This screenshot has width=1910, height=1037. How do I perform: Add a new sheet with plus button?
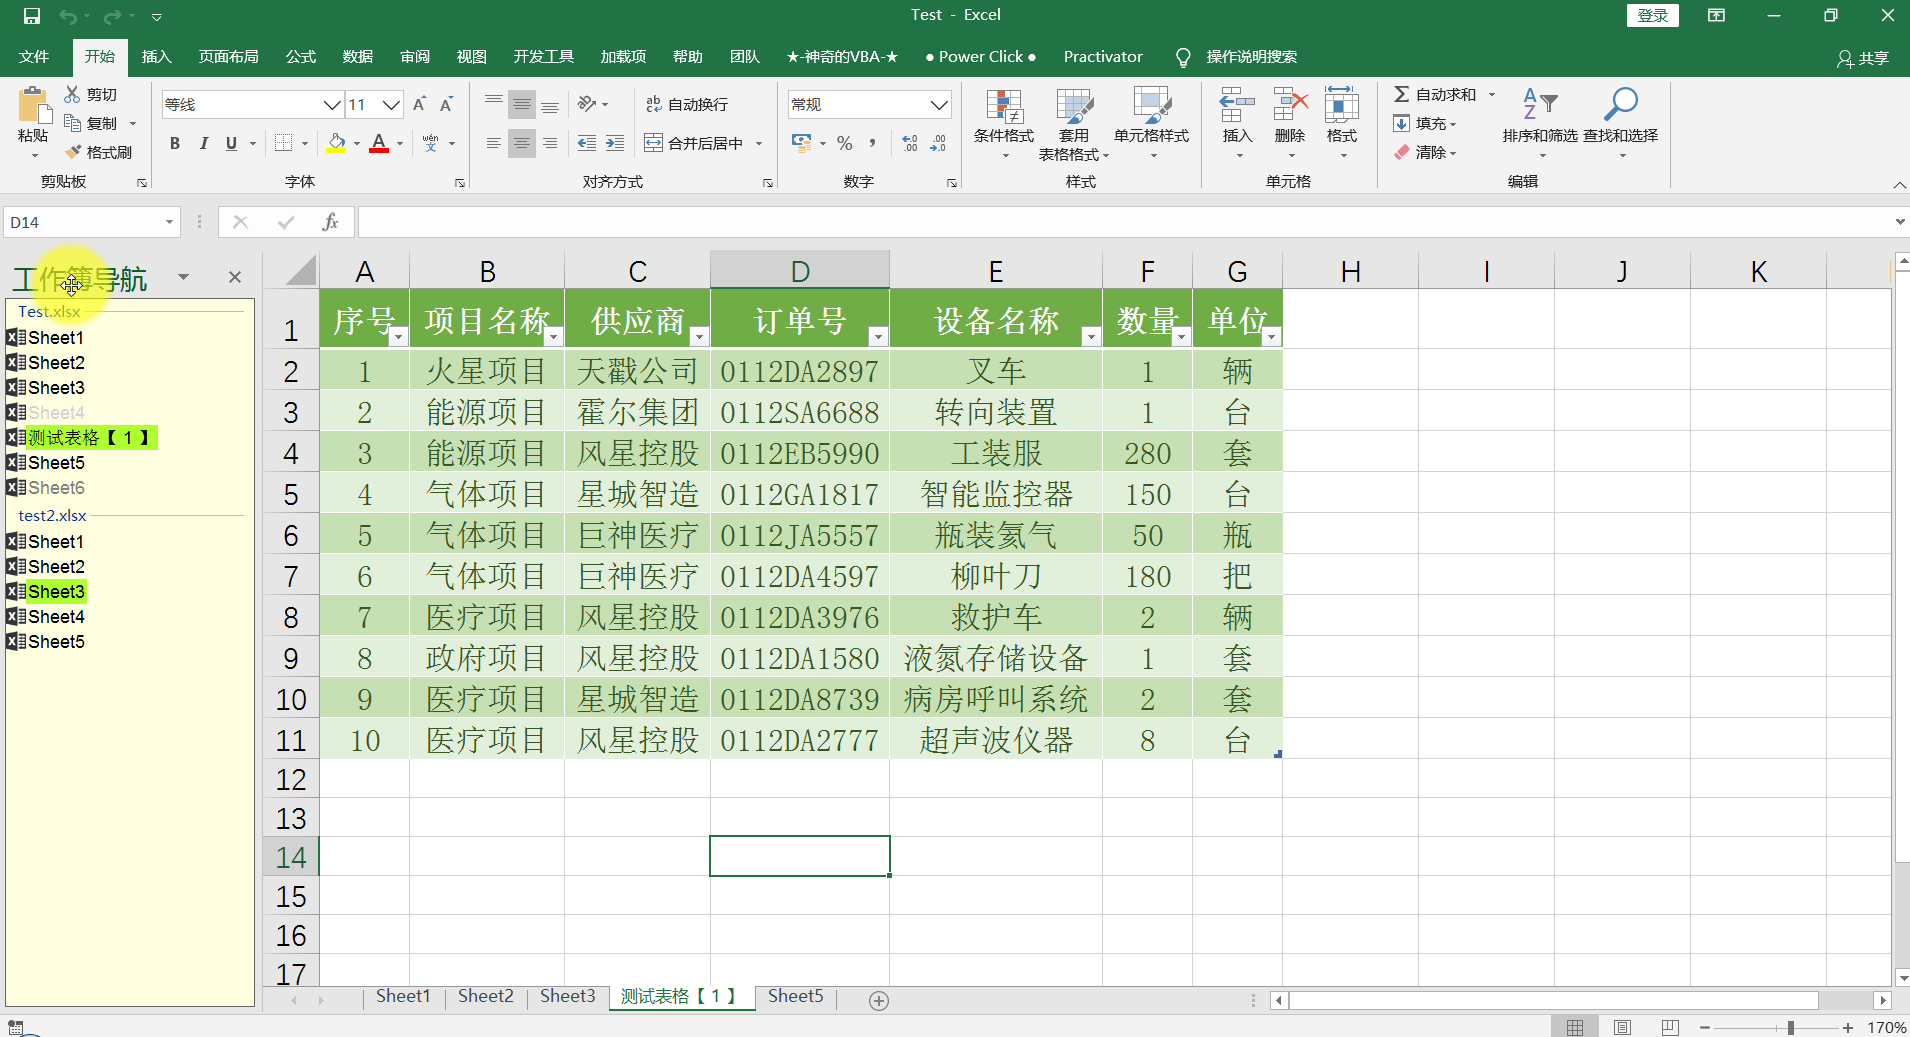tap(879, 1001)
